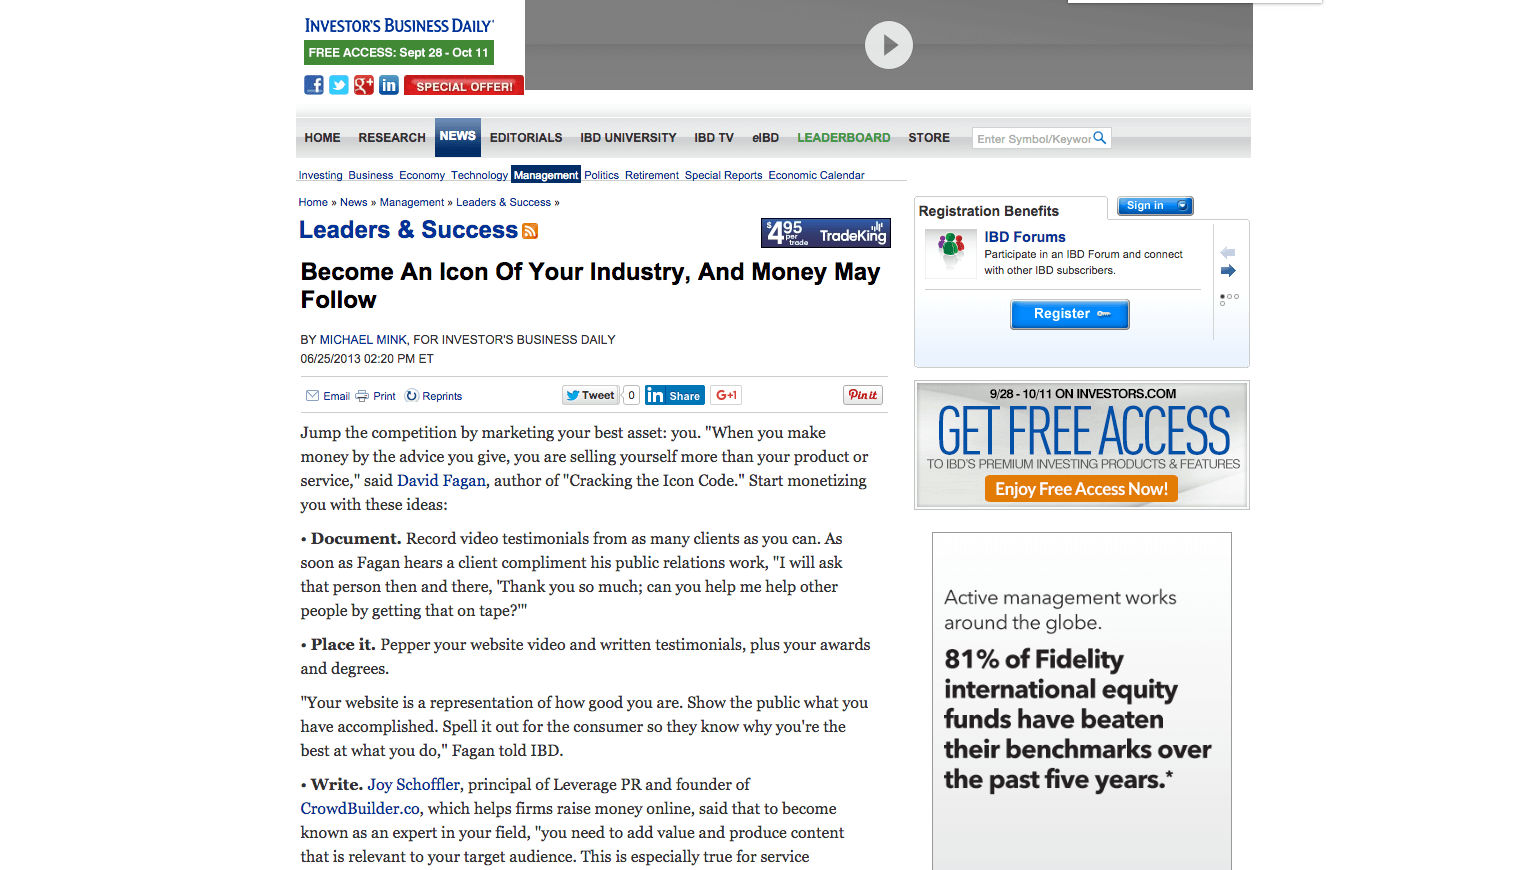Click the Email article icon
The width and height of the screenshot is (1523, 870).
312,396
